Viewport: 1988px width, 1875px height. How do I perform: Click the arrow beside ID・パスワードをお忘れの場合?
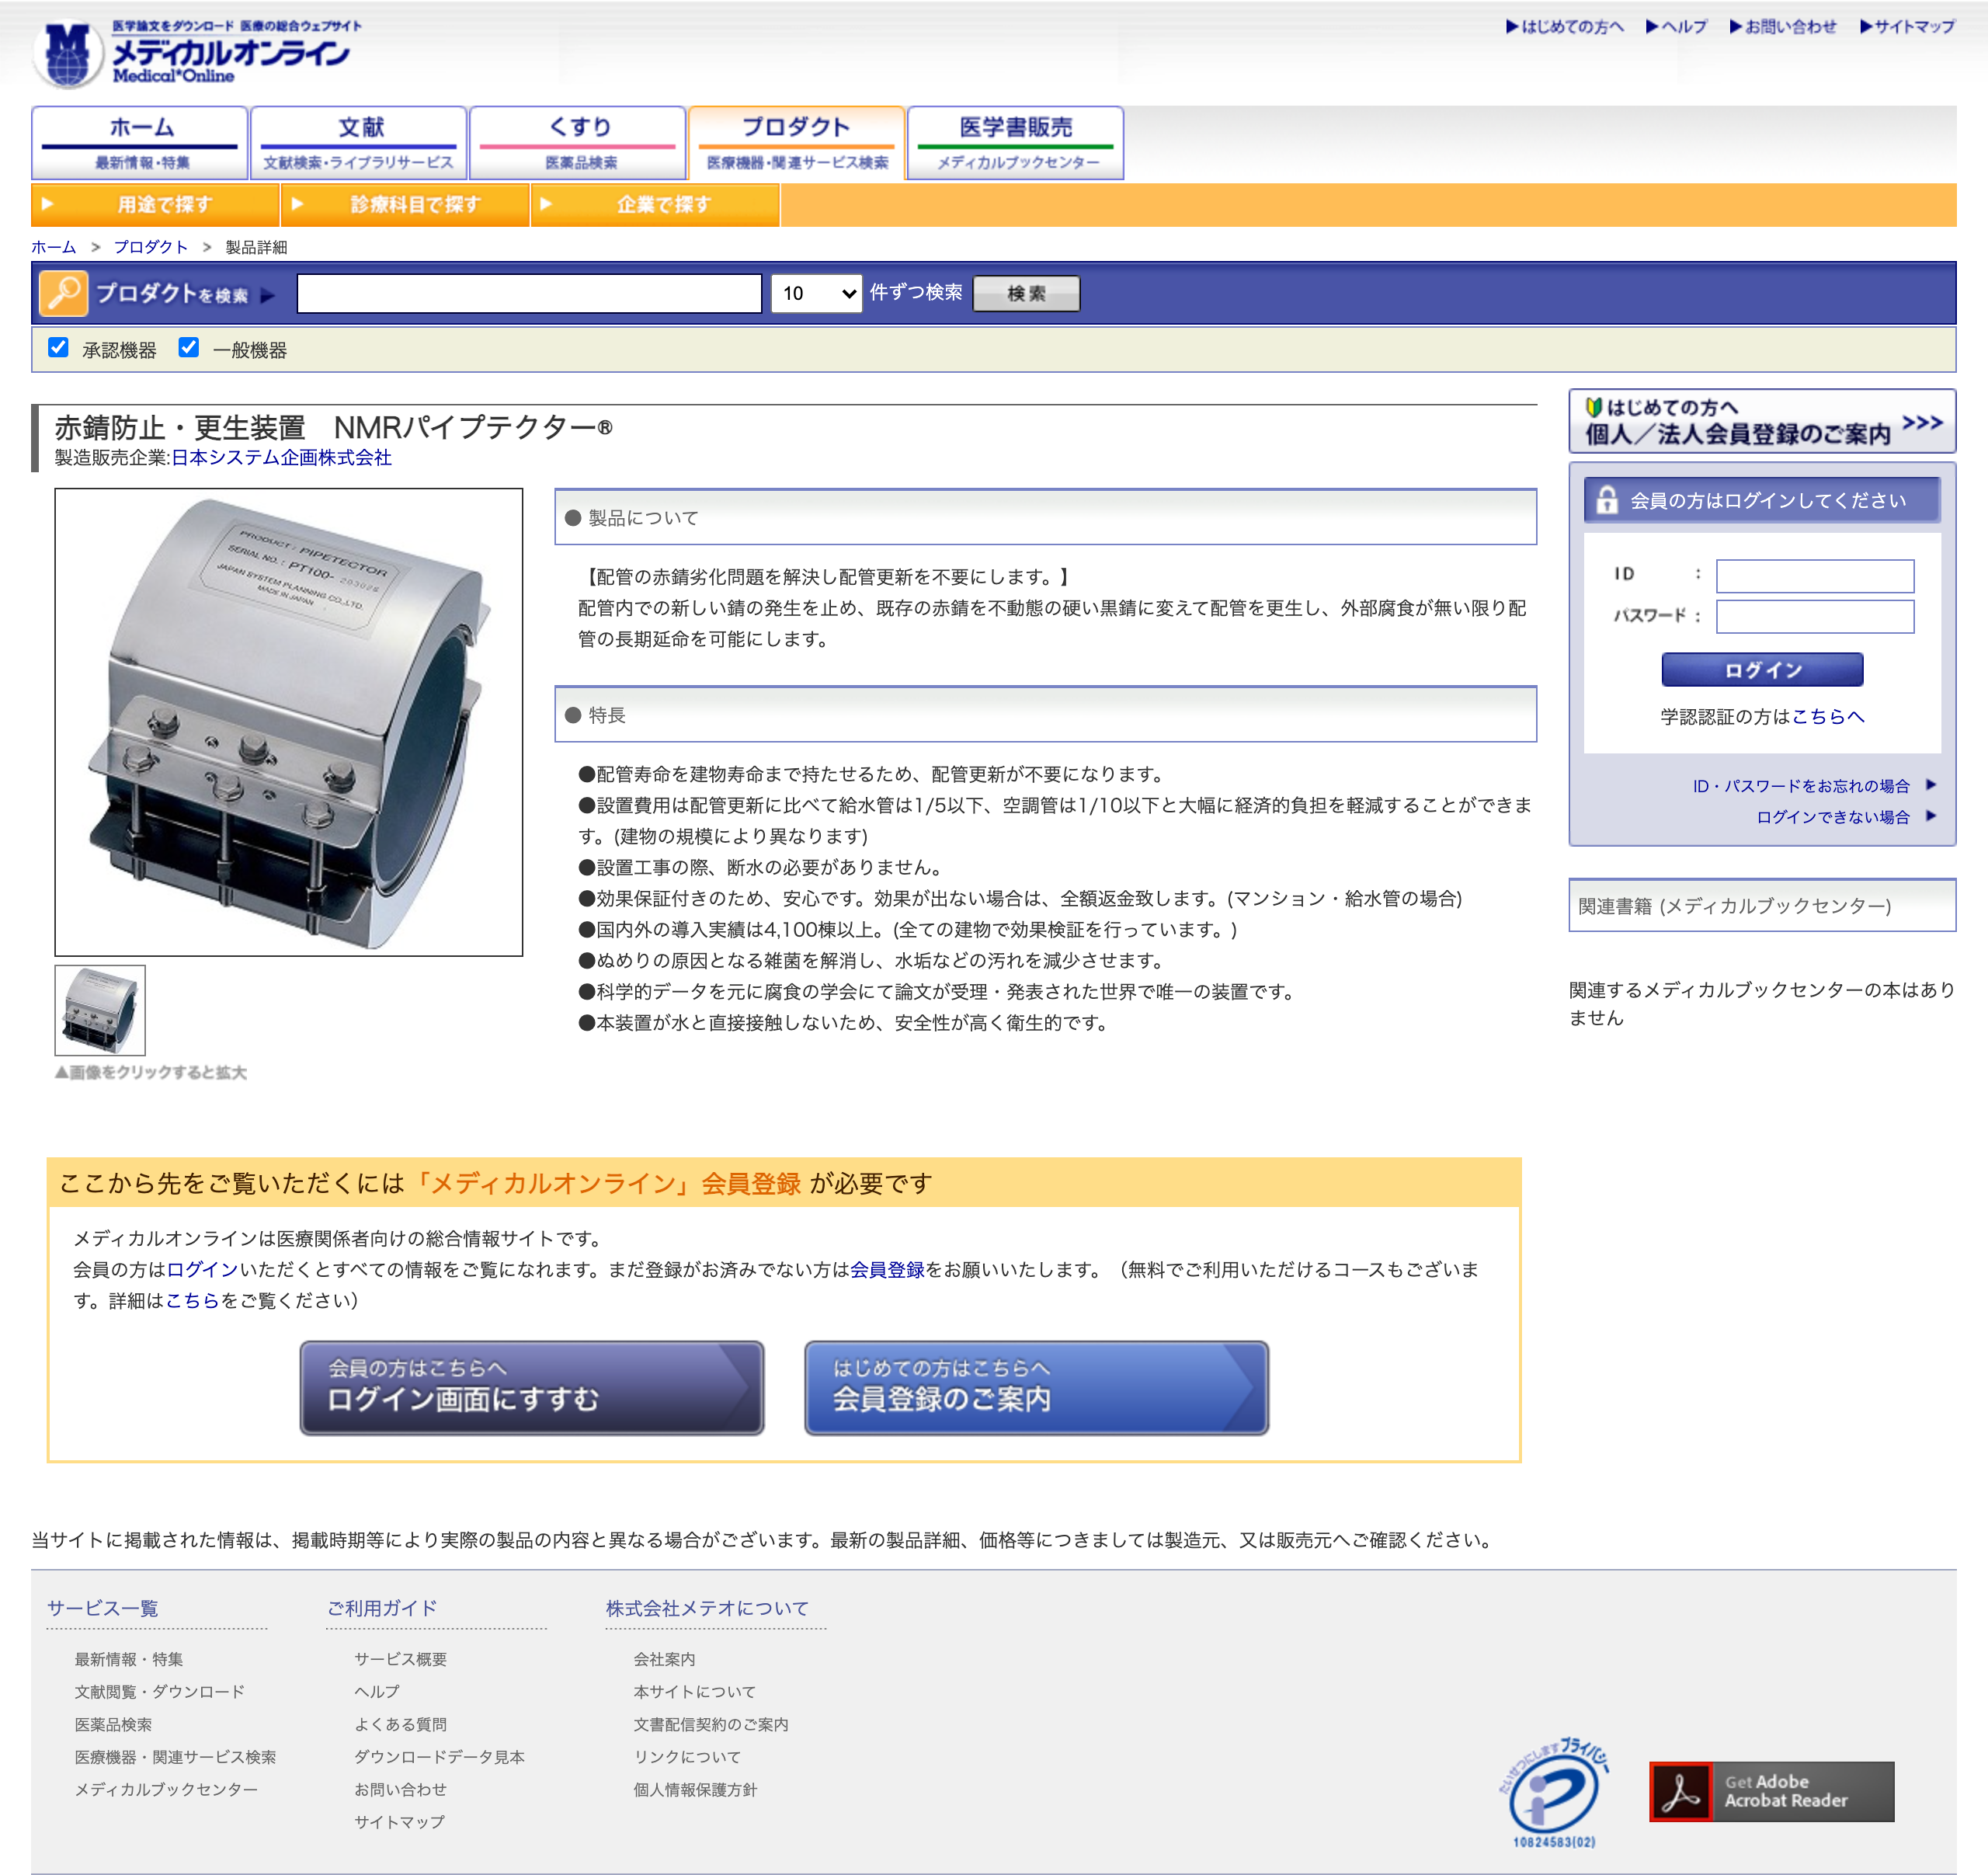coord(1931,785)
